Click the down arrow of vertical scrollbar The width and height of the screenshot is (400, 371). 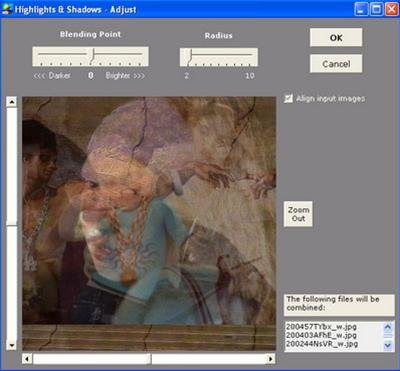(12, 345)
